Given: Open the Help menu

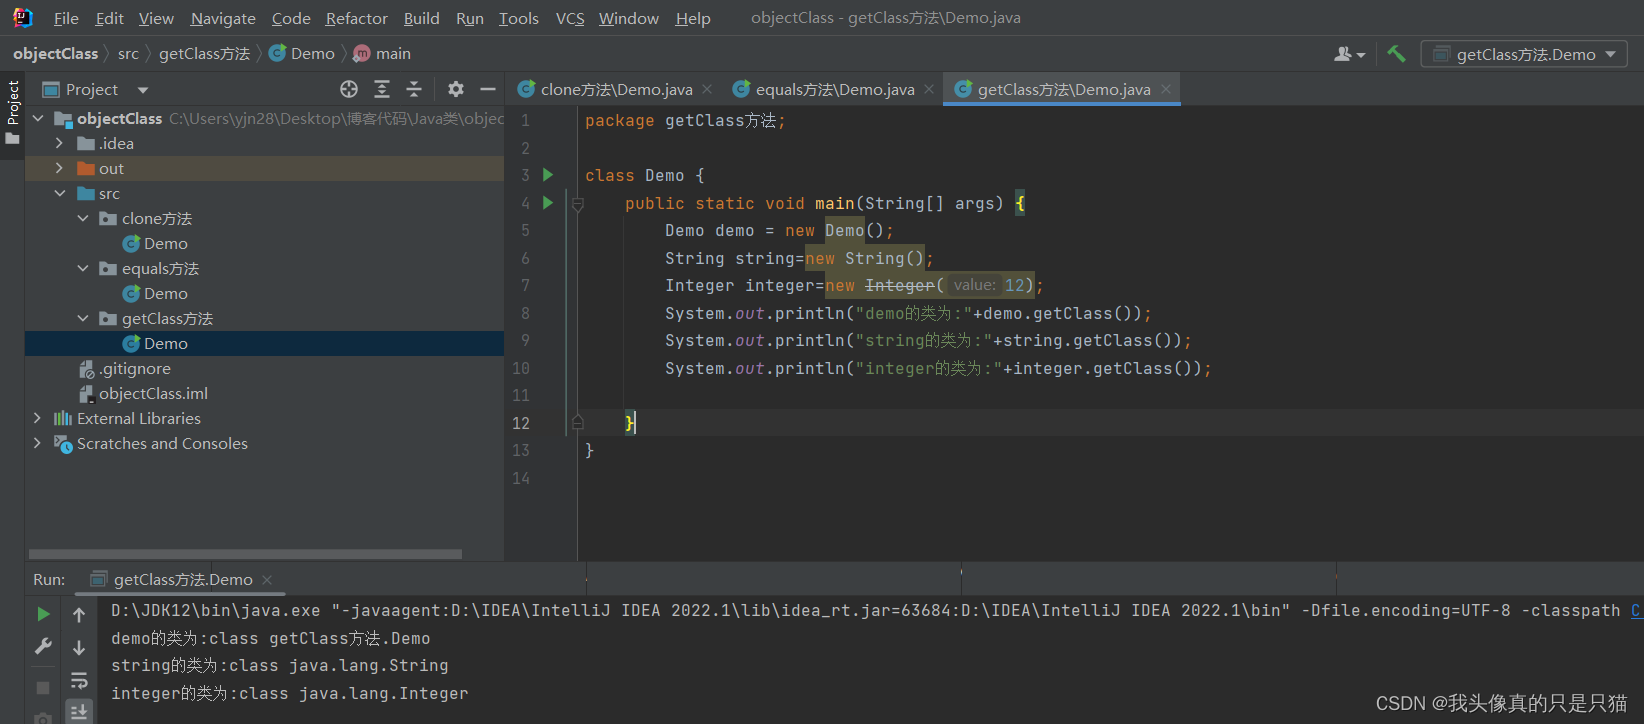Looking at the screenshot, I should 693,18.
